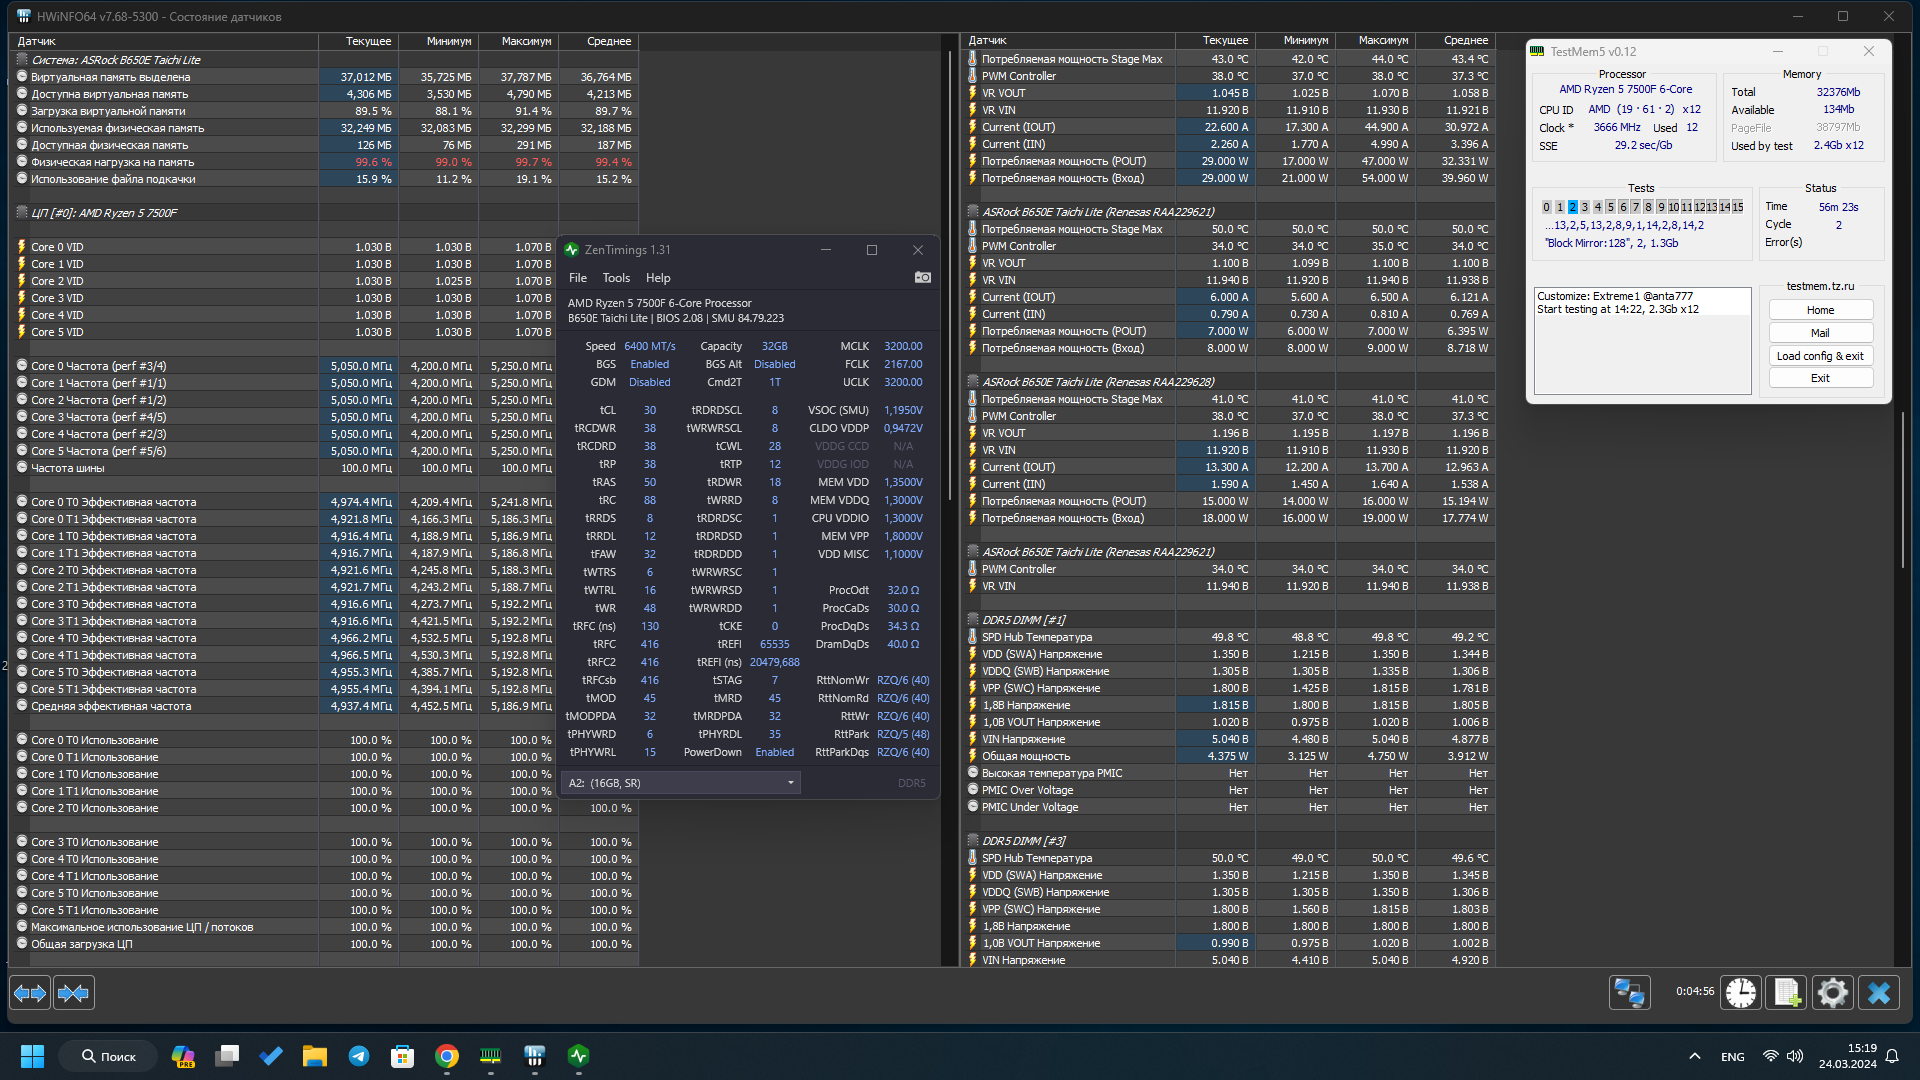This screenshot has width=1920, height=1080.
Task: Open the ZenTimings DIMM slot A2 dropdown
Action: [x=680, y=783]
